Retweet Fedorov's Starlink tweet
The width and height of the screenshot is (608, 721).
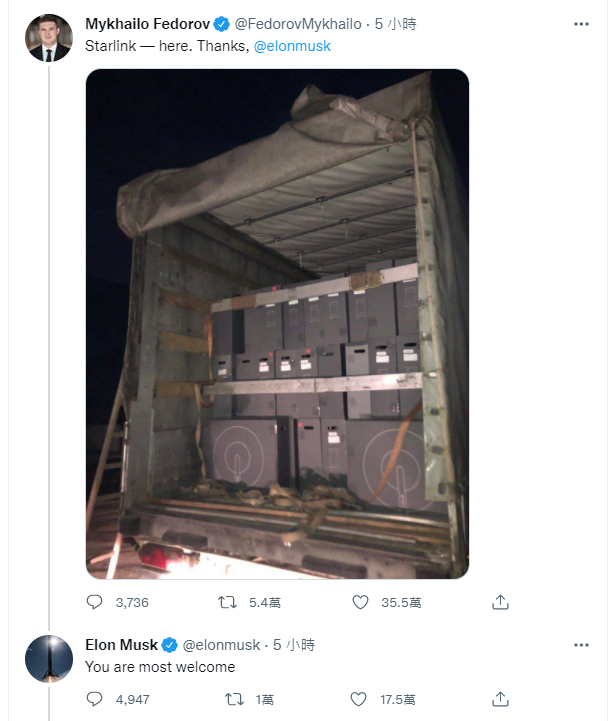pos(228,602)
